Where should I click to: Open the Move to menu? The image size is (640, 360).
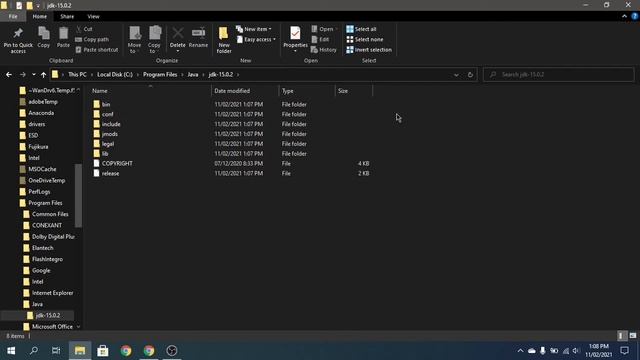[x=134, y=40]
